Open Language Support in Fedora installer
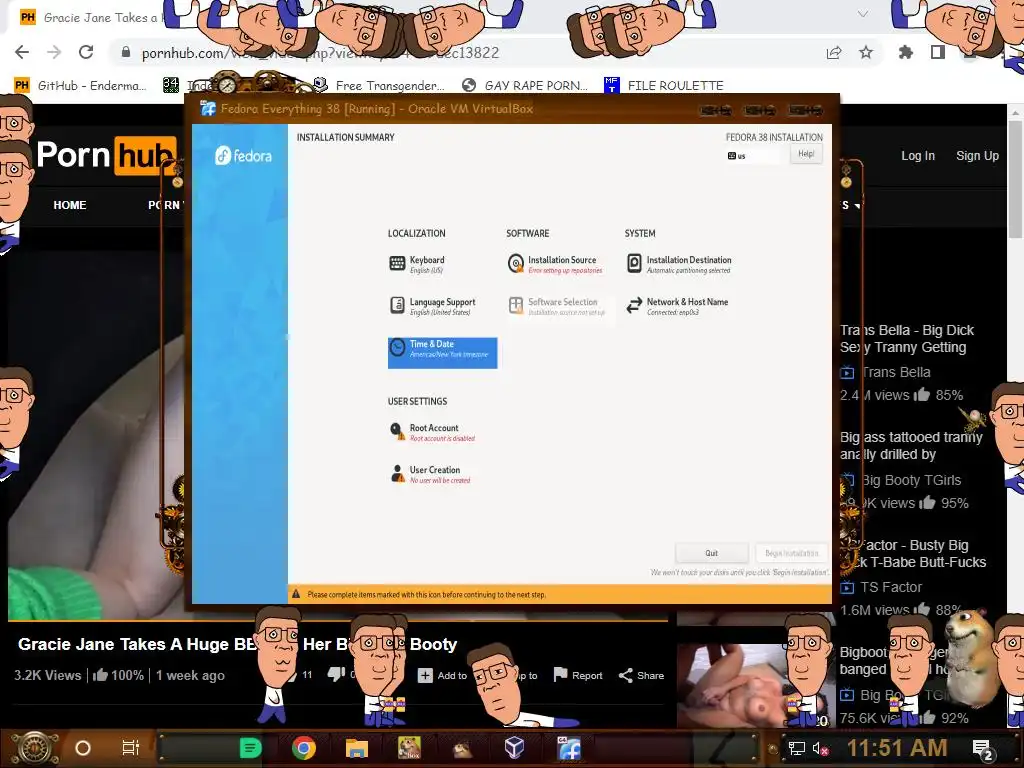The image size is (1024, 768). (432, 306)
